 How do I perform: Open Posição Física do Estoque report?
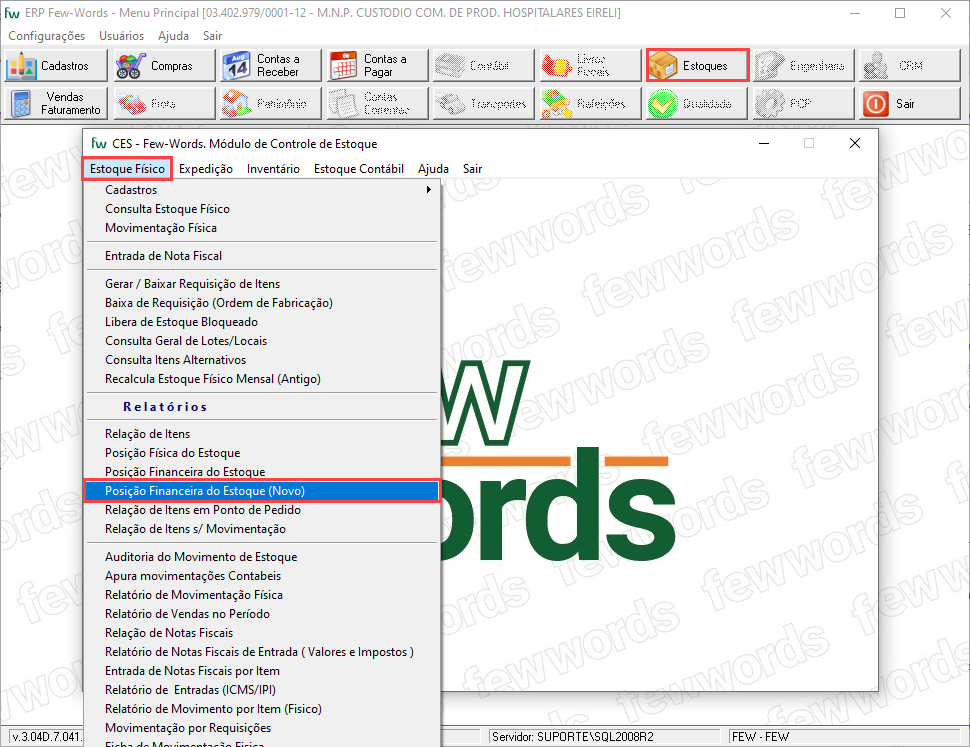[x=262, y=453]
